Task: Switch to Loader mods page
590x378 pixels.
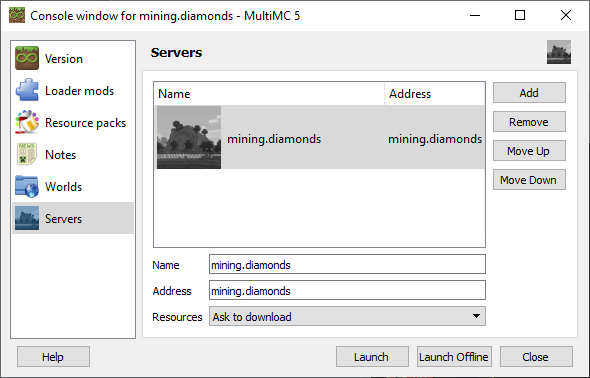Action: click(x=73, y=90)
